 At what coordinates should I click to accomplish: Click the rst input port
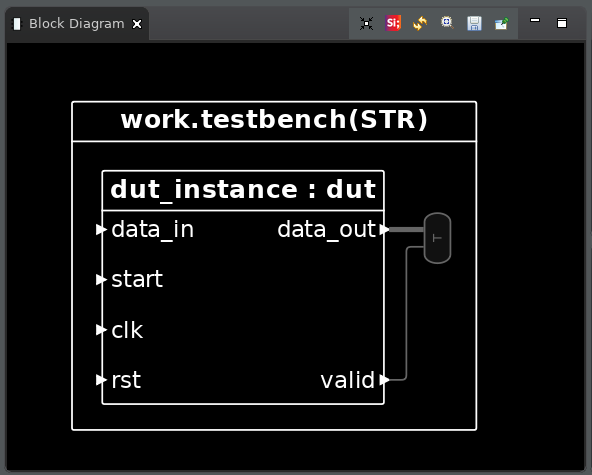[102, 379]
